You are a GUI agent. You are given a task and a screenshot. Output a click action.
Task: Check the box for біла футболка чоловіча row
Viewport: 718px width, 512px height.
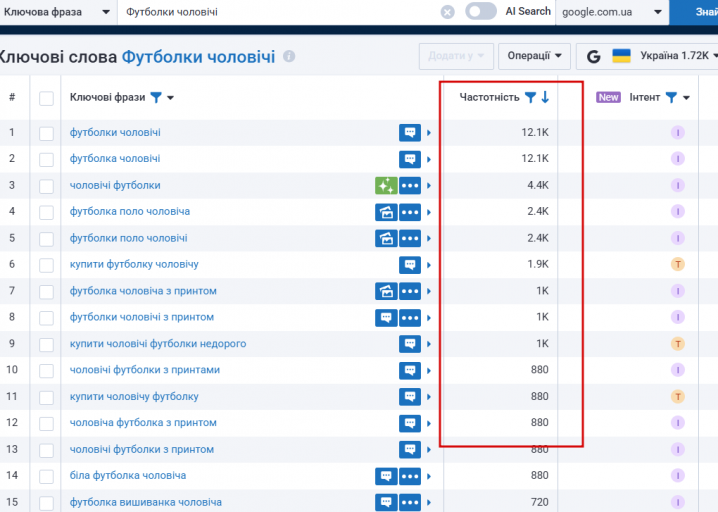point(46,477)
